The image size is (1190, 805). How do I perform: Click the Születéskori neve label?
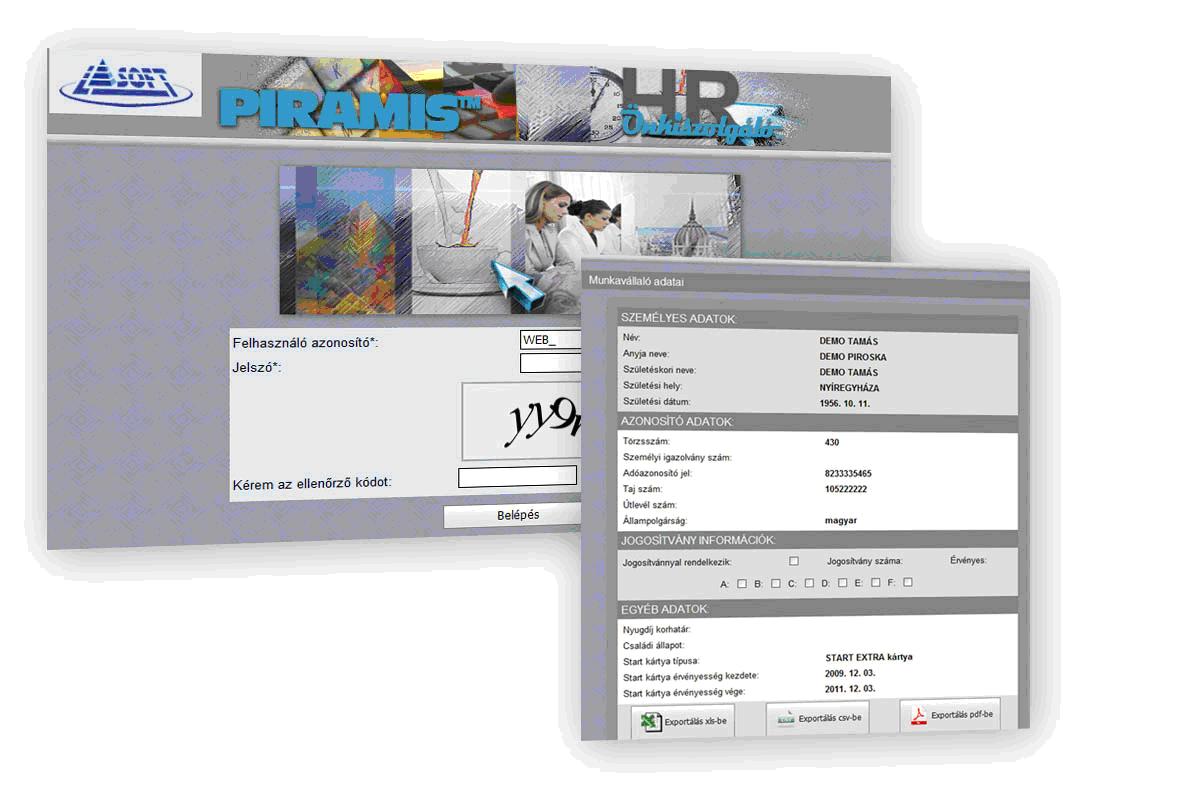(x=660, y=370)
